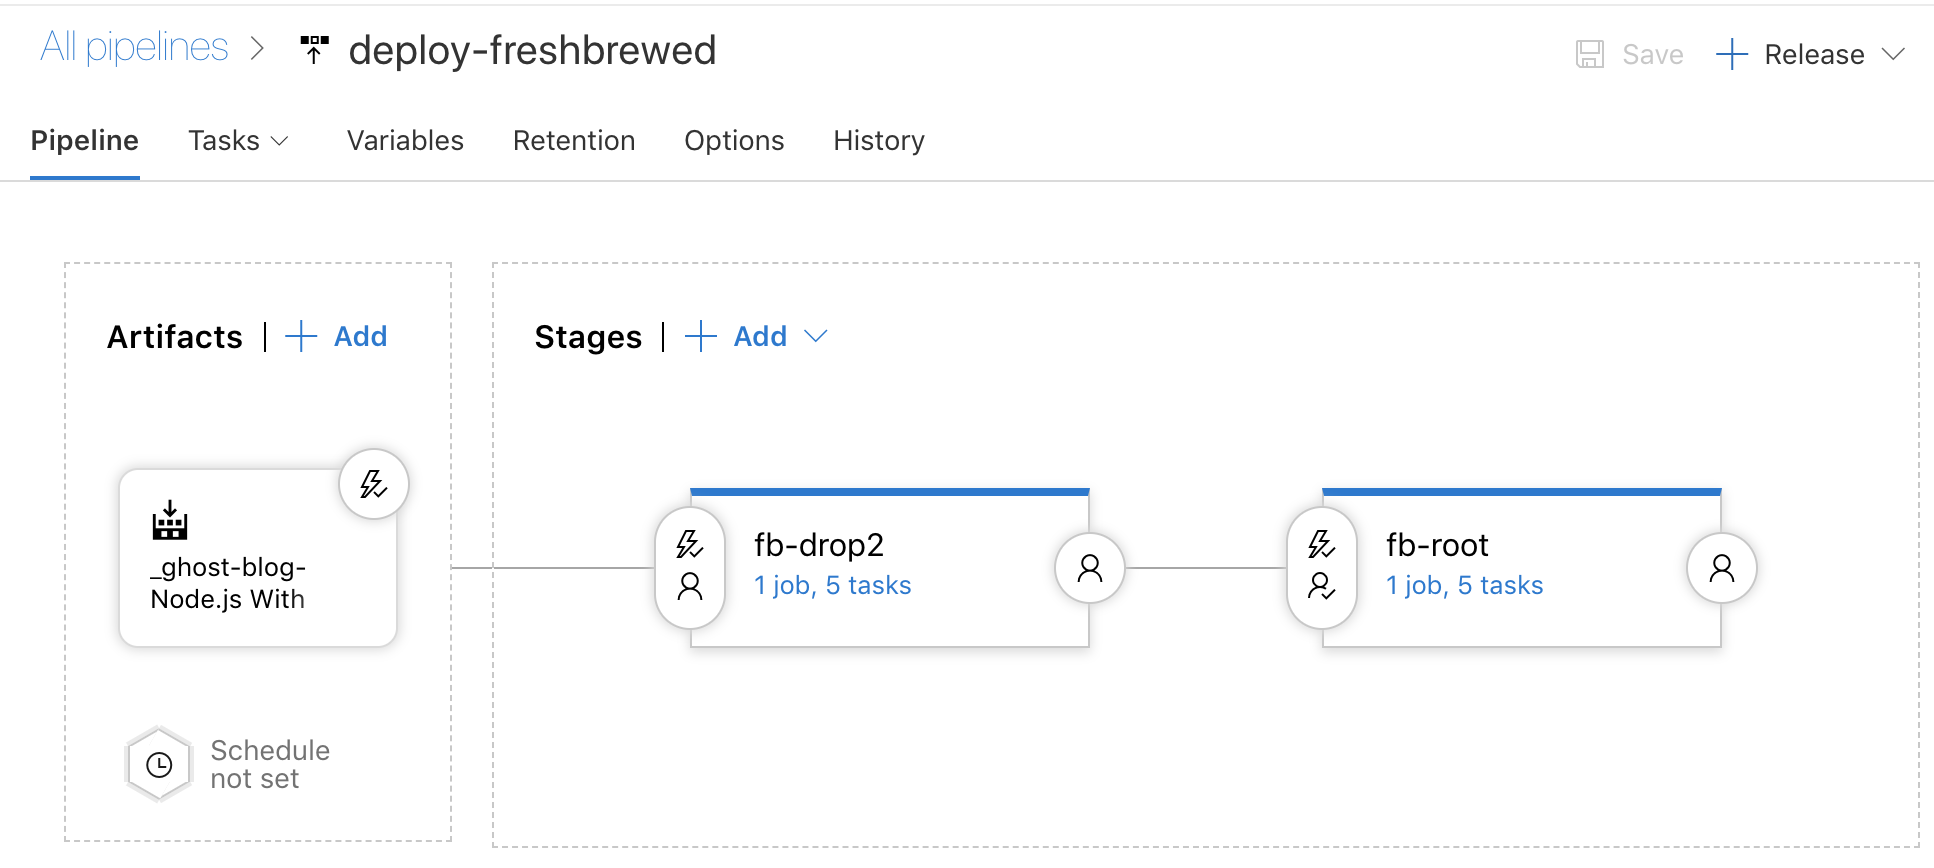Open pre-deployment conditions for fb-root
Viewport: 1934px width, 868px height.
(x=1322, y=567)
